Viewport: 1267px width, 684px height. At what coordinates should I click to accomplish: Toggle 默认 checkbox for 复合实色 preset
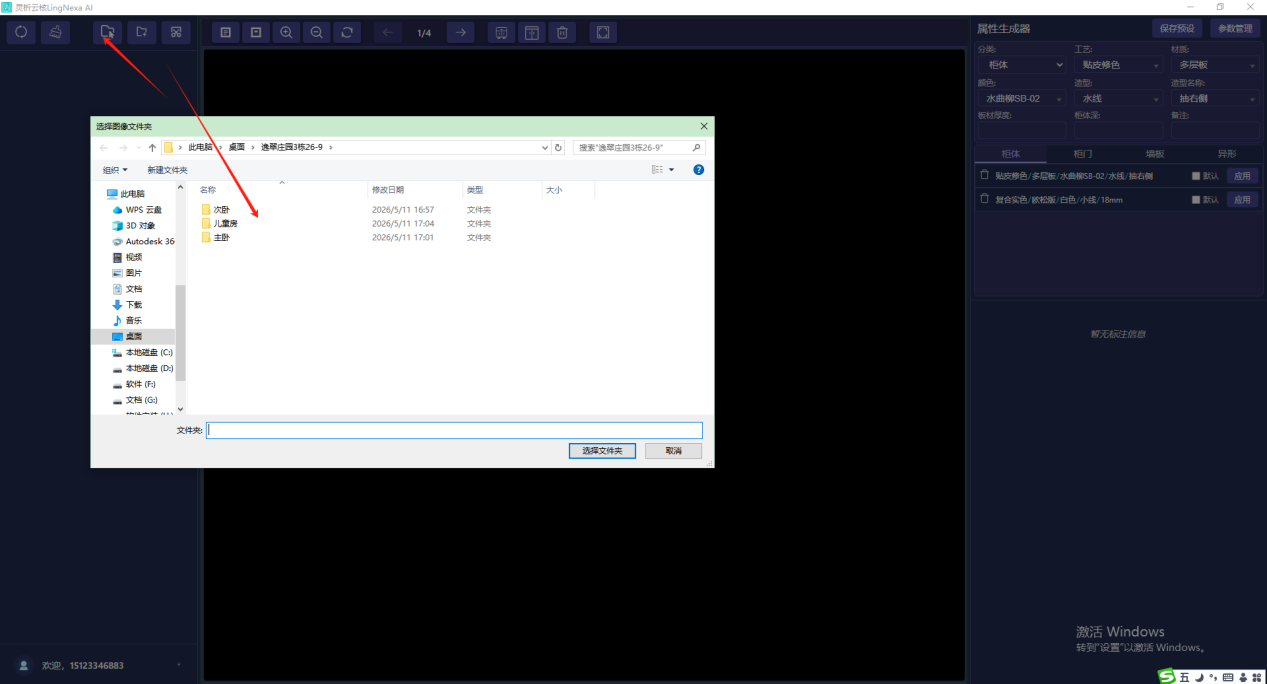point(1196,200)
